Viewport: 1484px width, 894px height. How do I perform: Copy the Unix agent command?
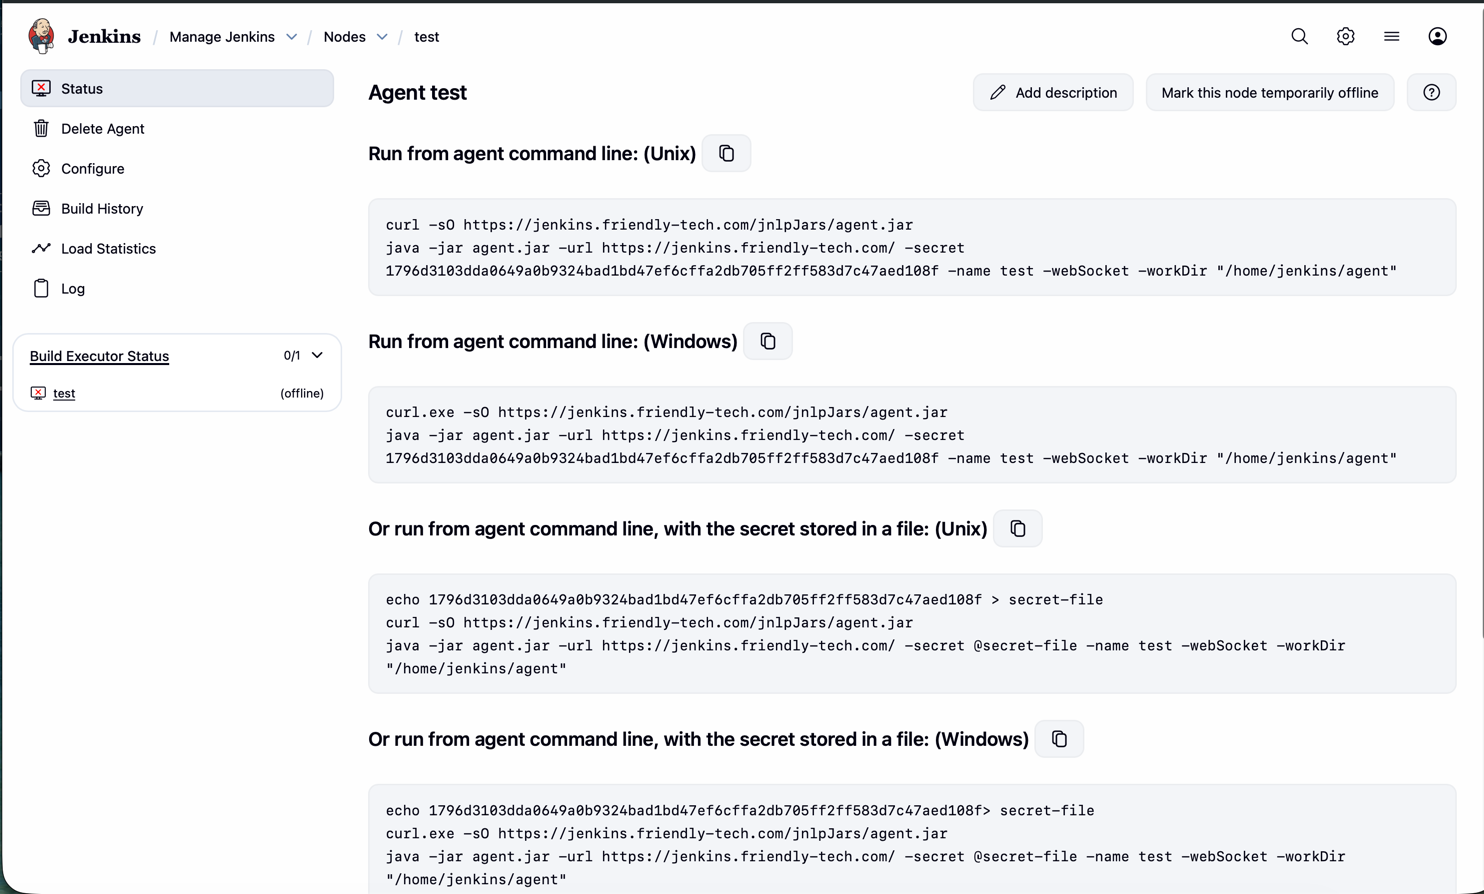point(726,153)
